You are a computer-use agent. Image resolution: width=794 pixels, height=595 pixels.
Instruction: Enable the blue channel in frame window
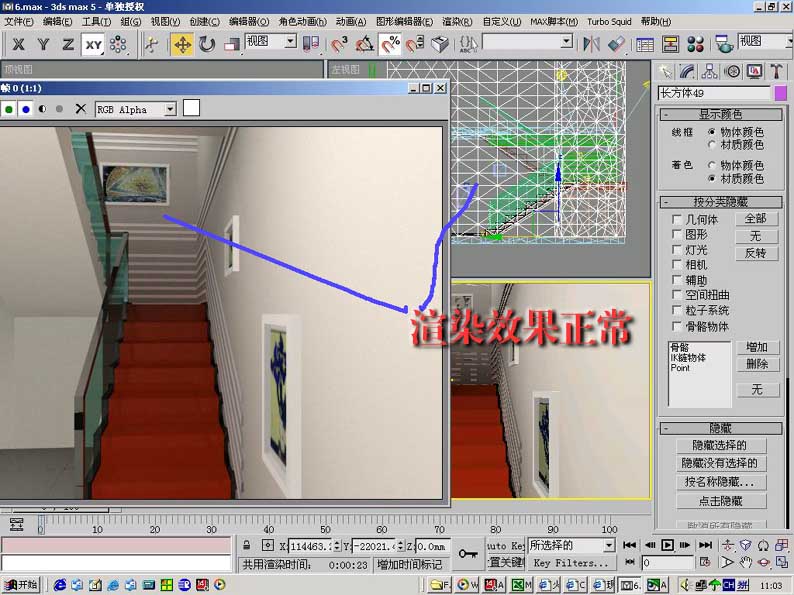(26, 109)
